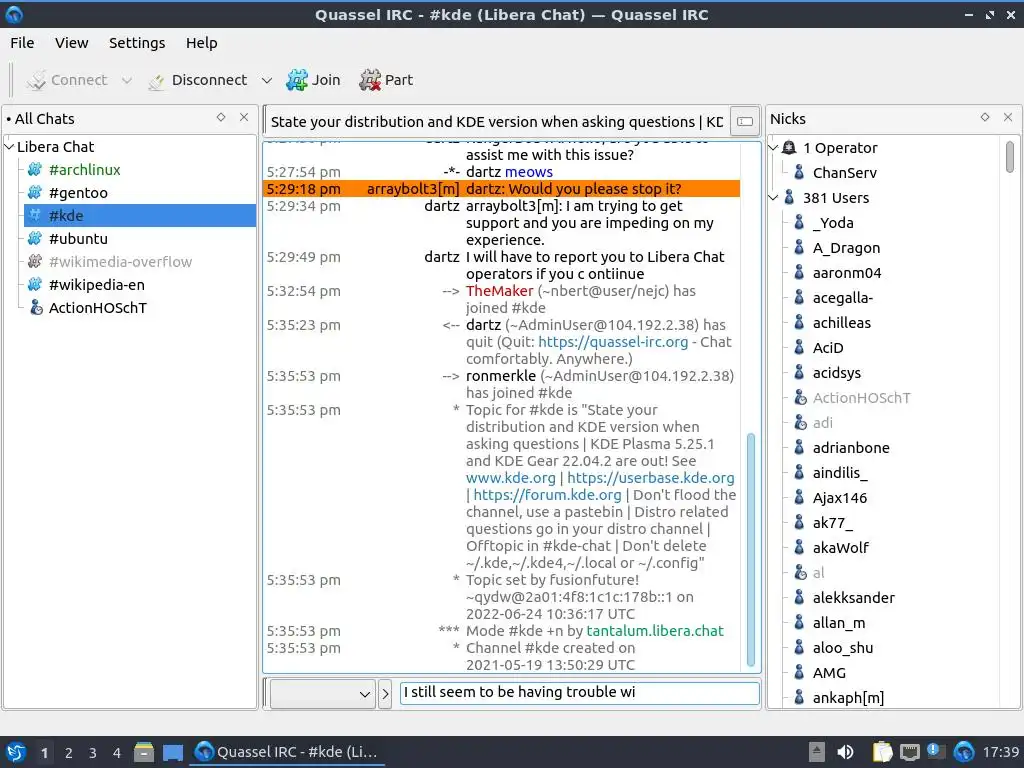1024x768 pixels.
Task: Select acegalla- in the nick list
Action: coord(842,298)
